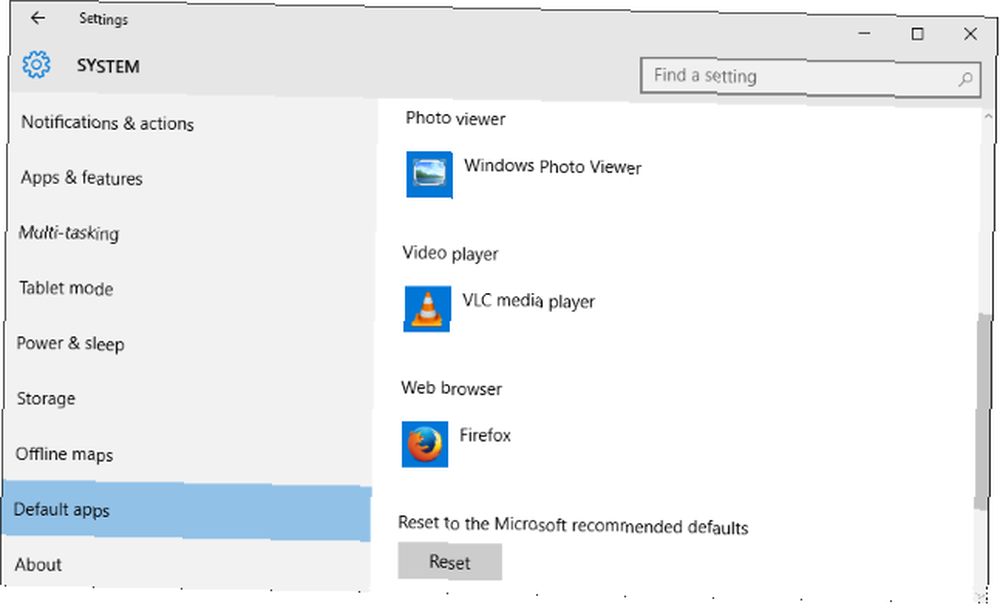Open the Storage section
Screen dimensions: 1000x605
pyautogui.click(x=46, y=398)
